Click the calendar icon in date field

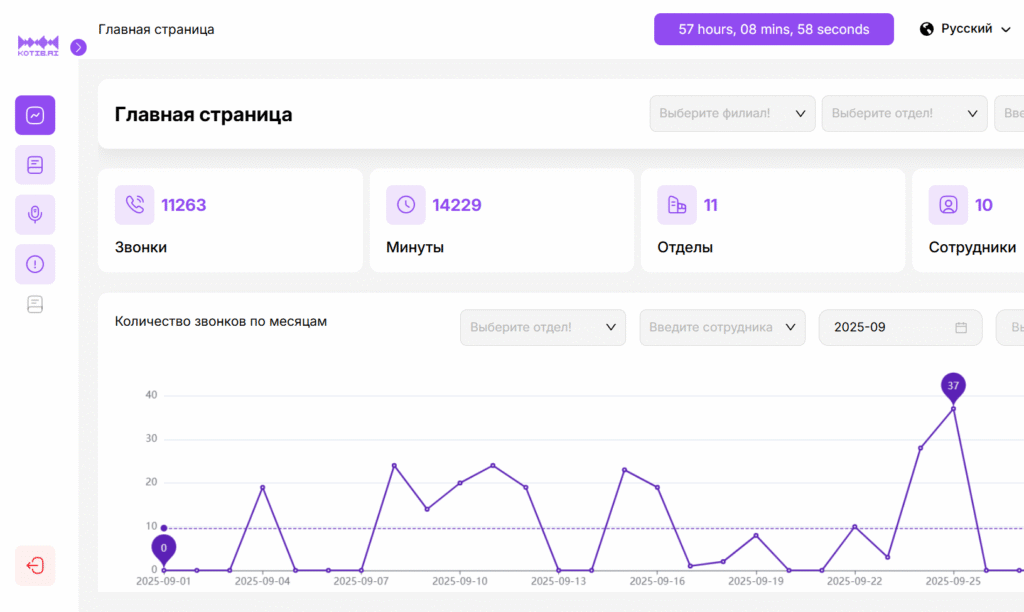coord(961,328)
